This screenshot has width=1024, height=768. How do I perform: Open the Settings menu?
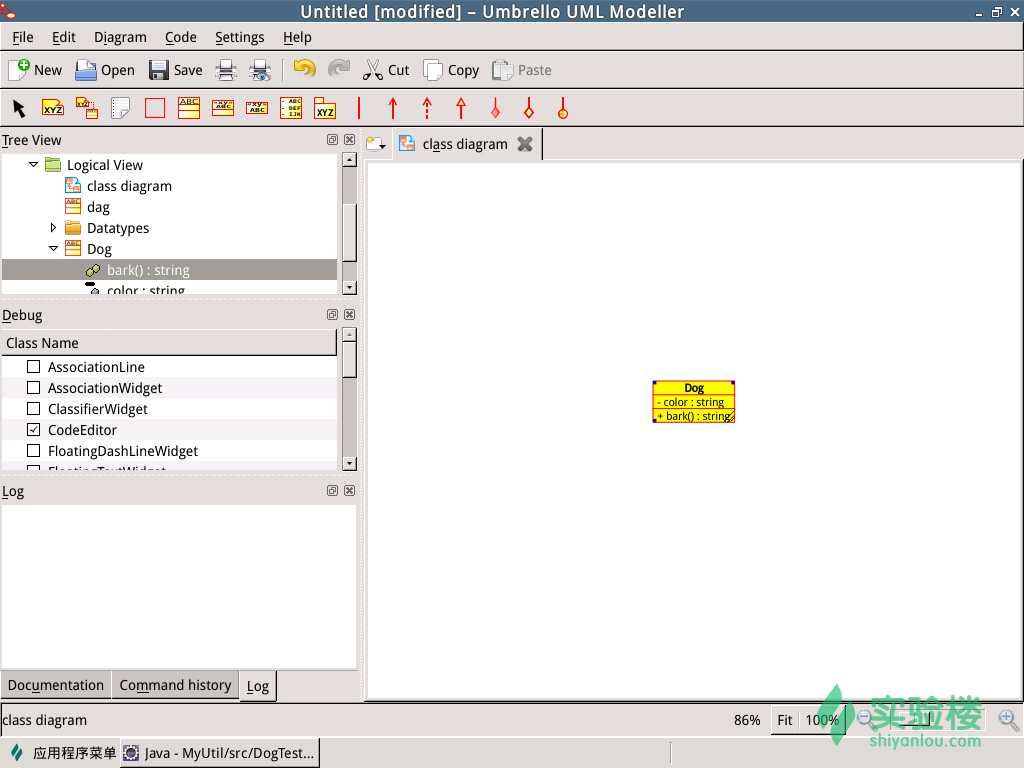click(240, 37)
